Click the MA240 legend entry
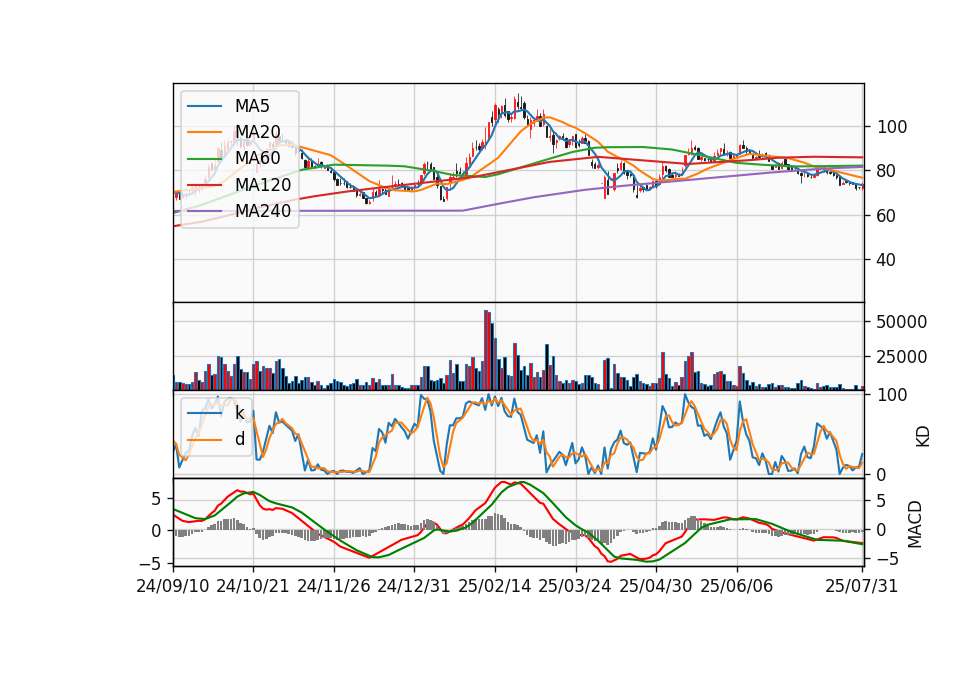 tap(239, 211)
